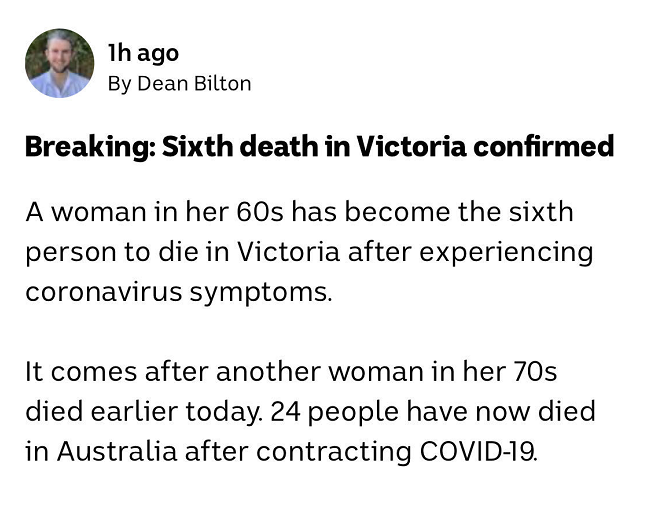Click the '1h ago' timestamp
The image size is (646, 507).
(143, 53)
